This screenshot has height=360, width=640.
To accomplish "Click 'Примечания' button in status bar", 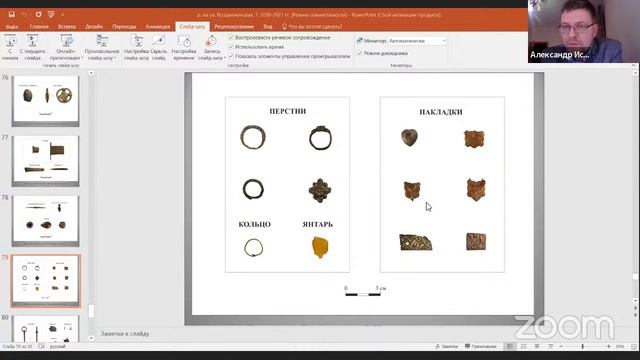I will tap(481, 346).
